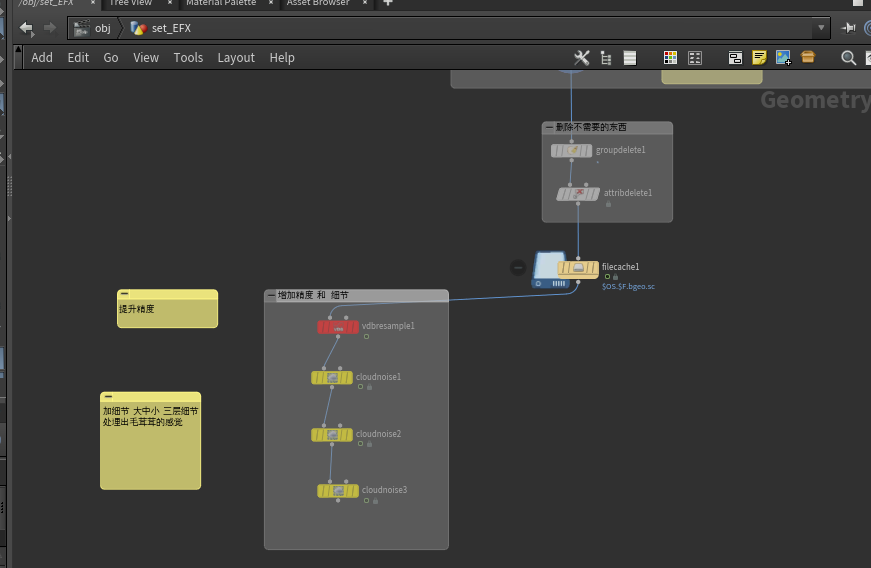The height and width of the screenshot is (568, 871).
Task: Open the Help menu
Action: (x=282, y=58)
